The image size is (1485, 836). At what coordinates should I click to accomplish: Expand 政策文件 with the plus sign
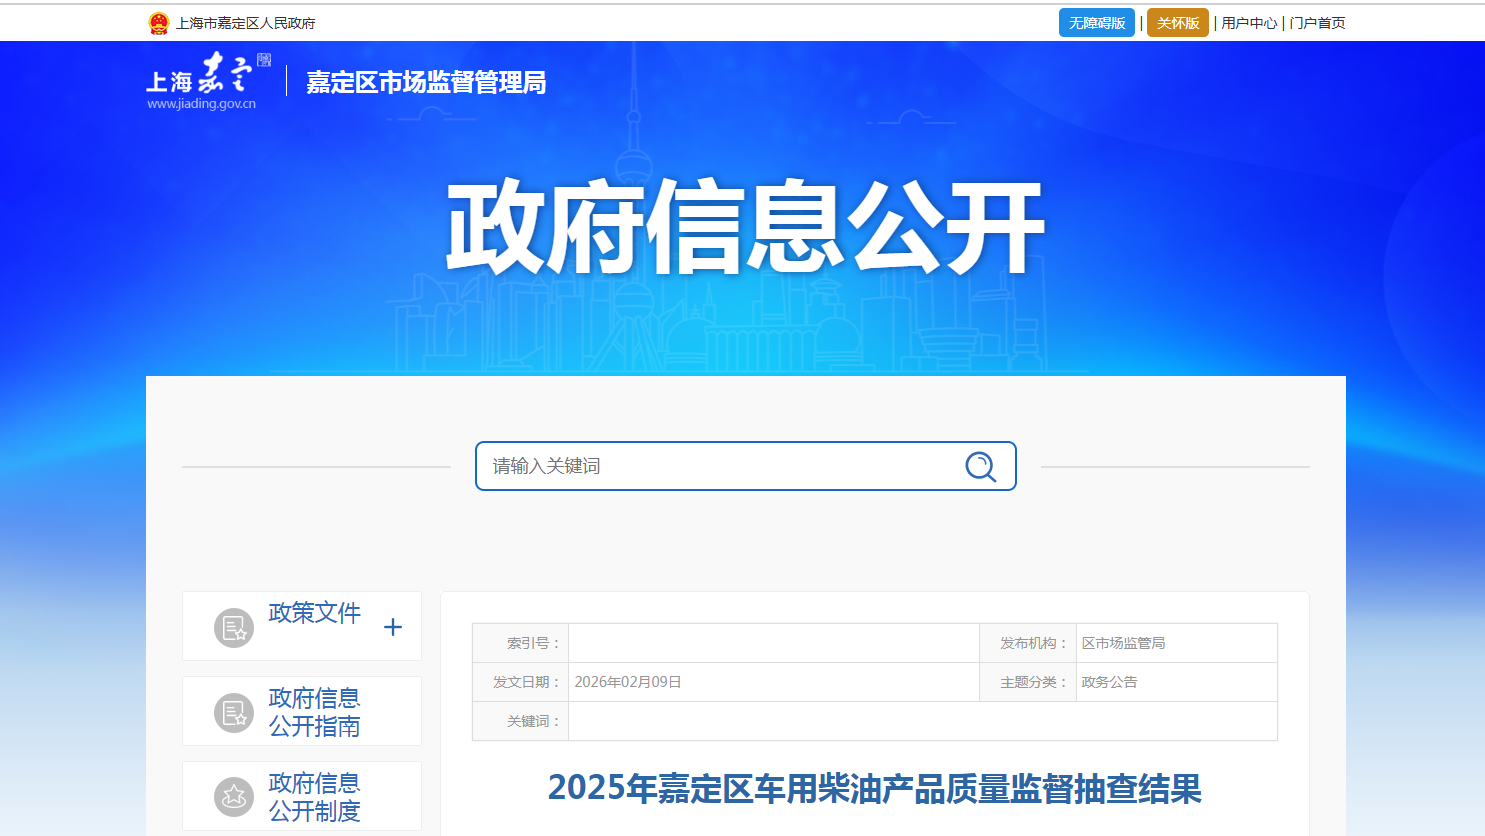[393, 627]
